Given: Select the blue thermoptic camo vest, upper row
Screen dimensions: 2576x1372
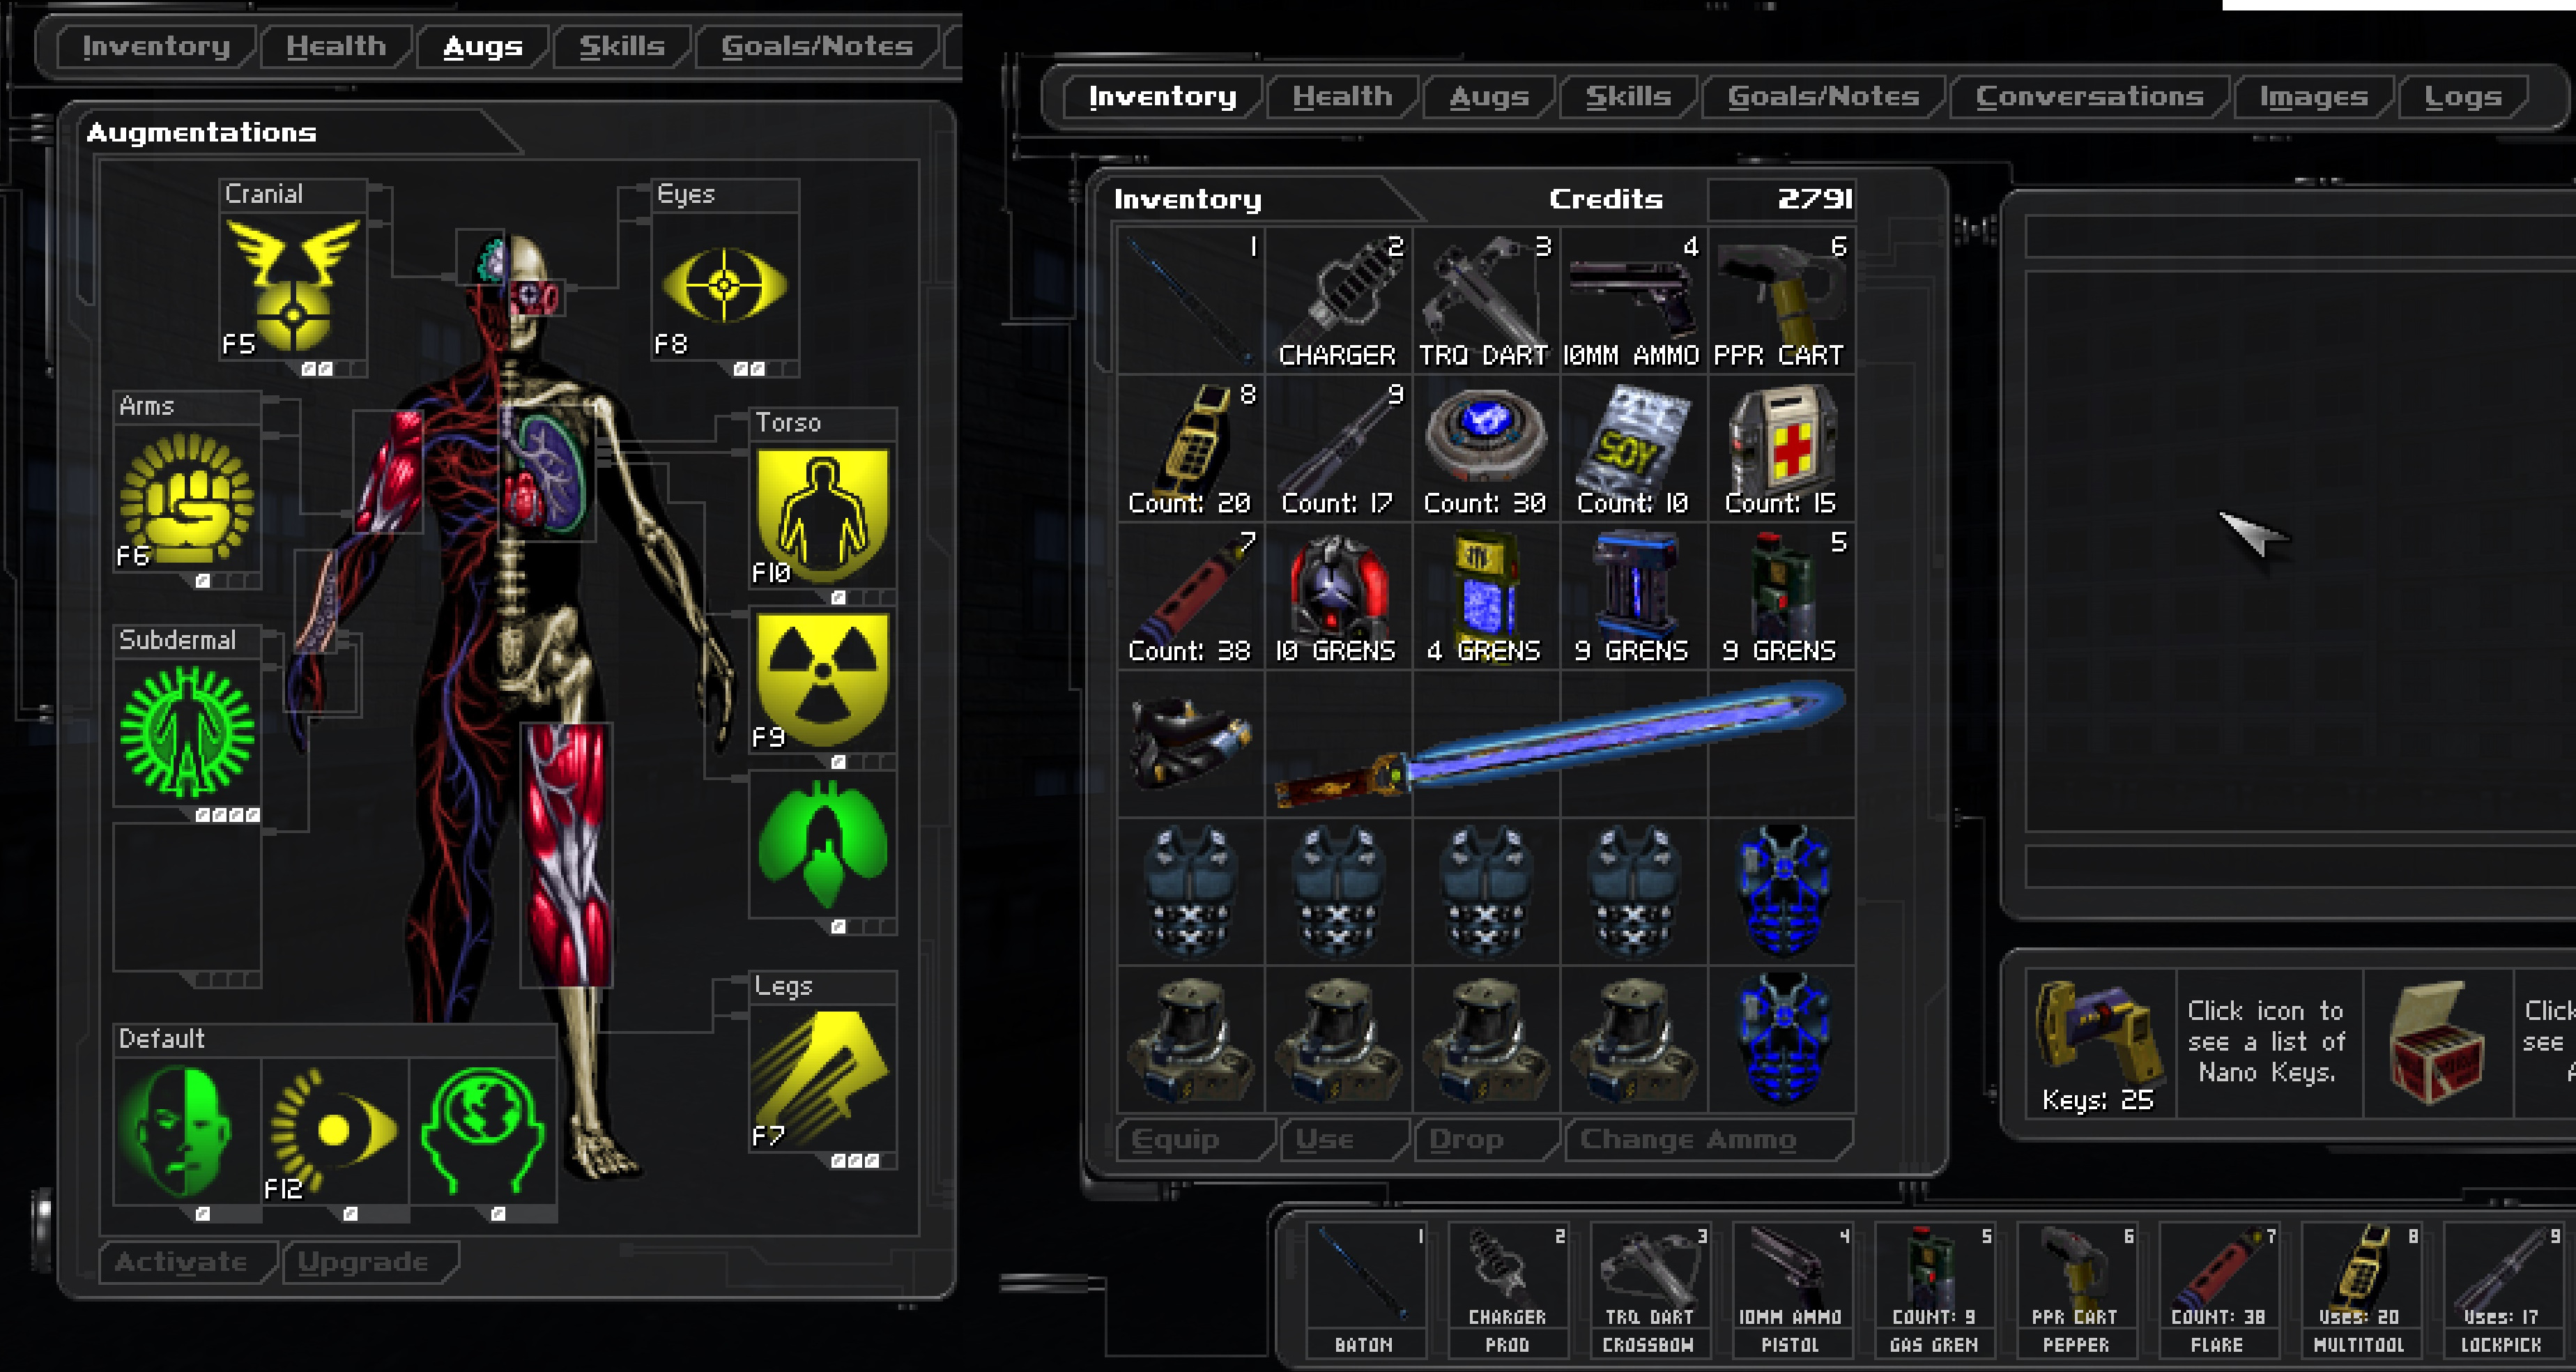Looking at the screenshot, I should 1782,892.
